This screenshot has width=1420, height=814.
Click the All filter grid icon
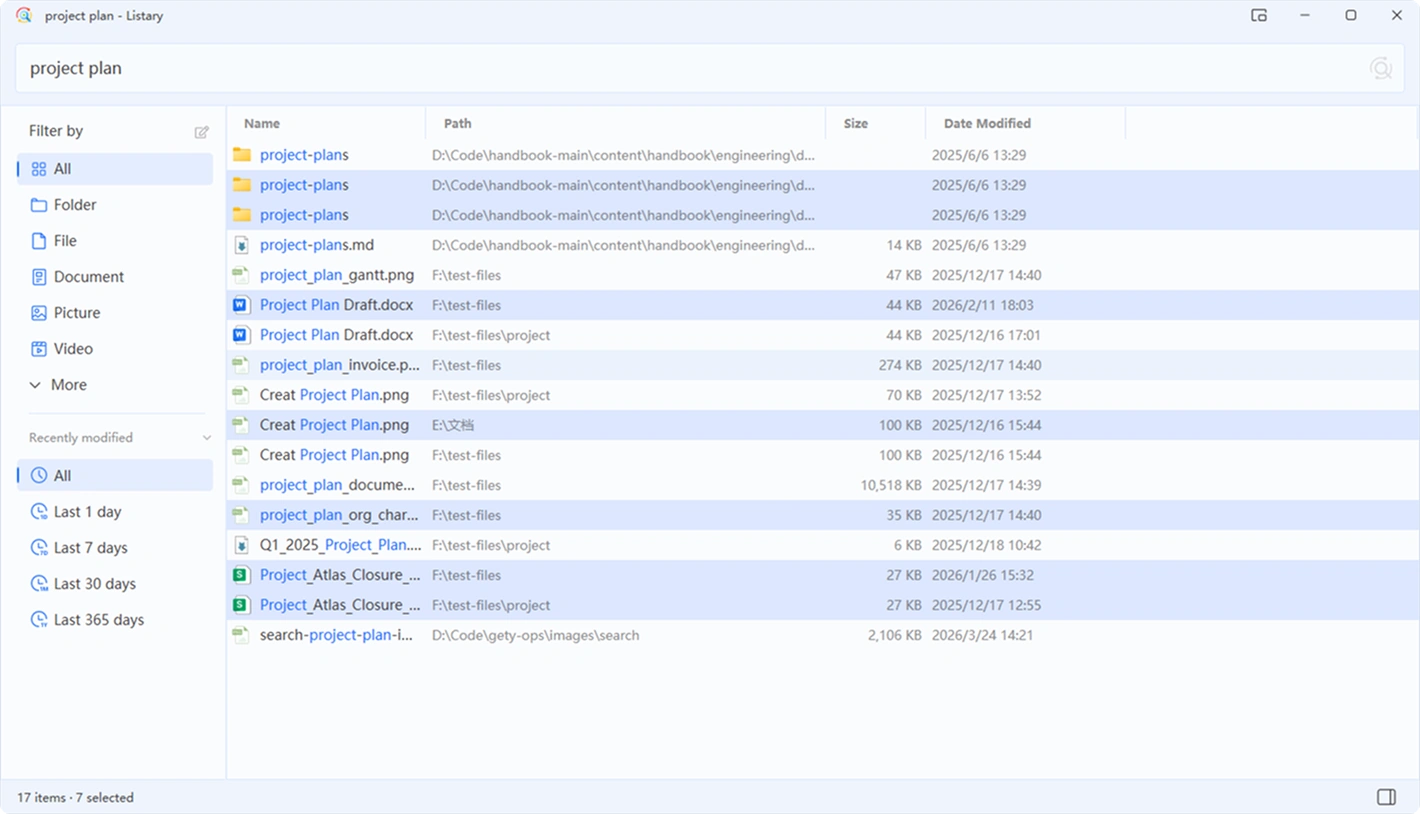tap(39, 169)
